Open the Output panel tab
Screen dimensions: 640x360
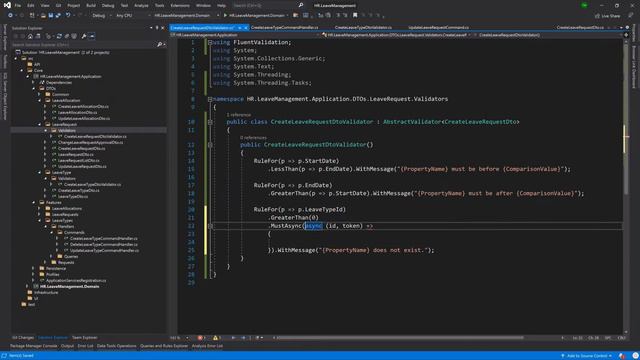coord(67,346)
